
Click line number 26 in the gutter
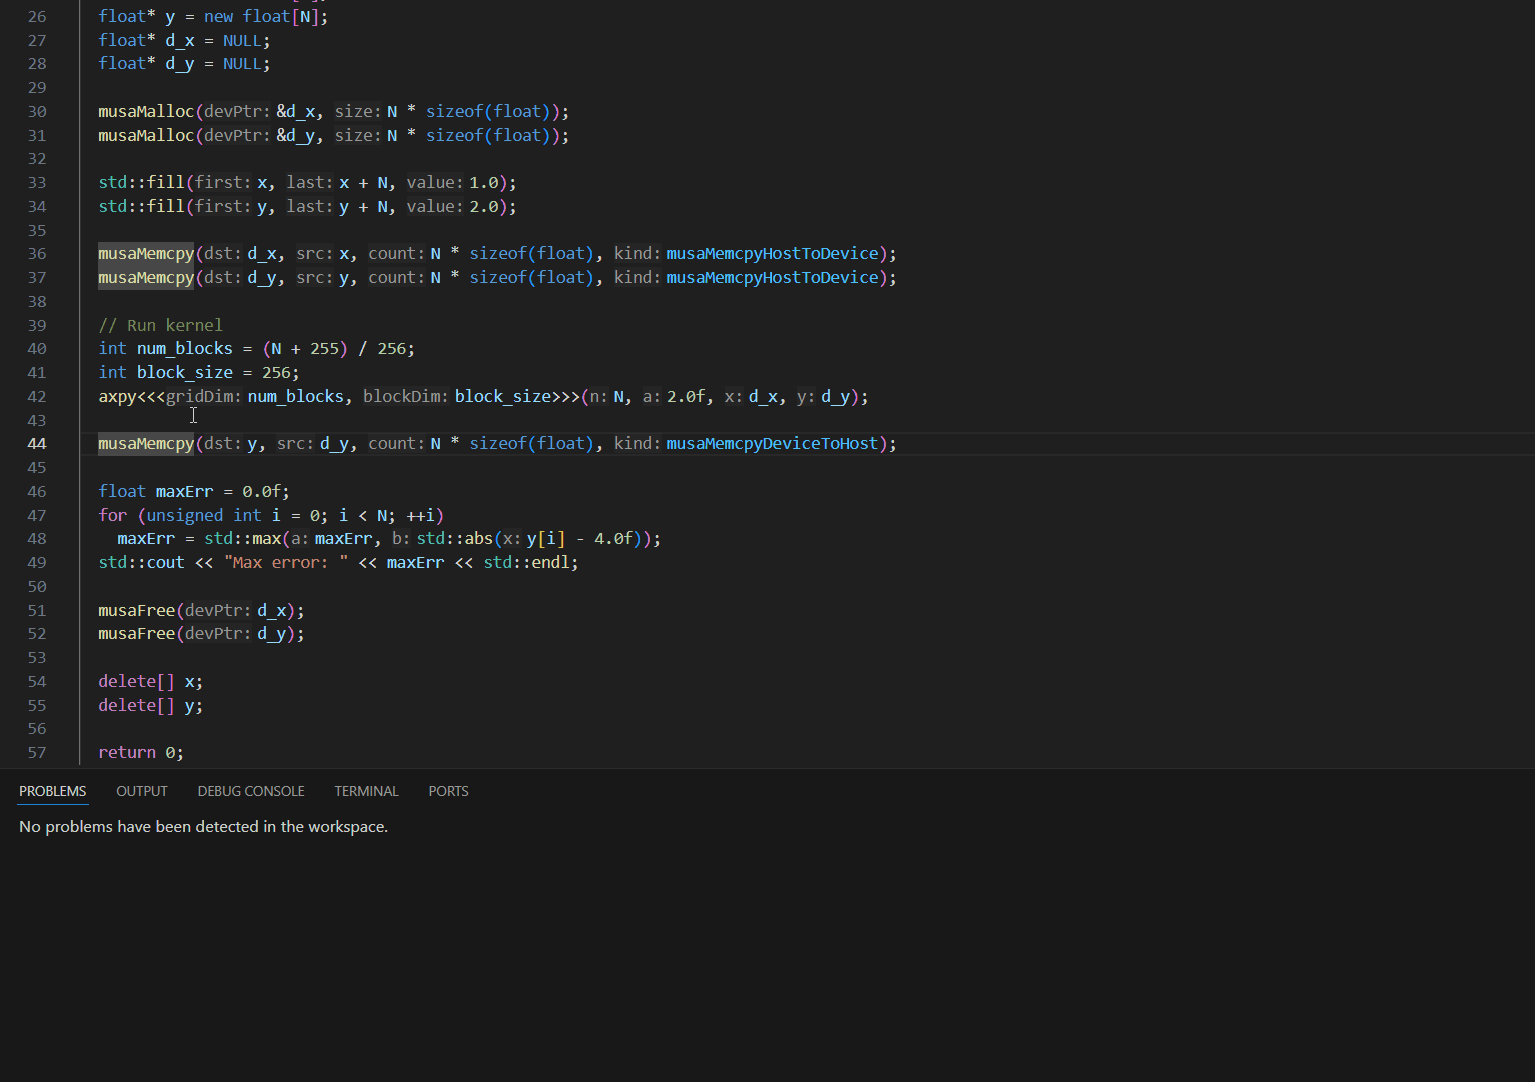(37, 17)
